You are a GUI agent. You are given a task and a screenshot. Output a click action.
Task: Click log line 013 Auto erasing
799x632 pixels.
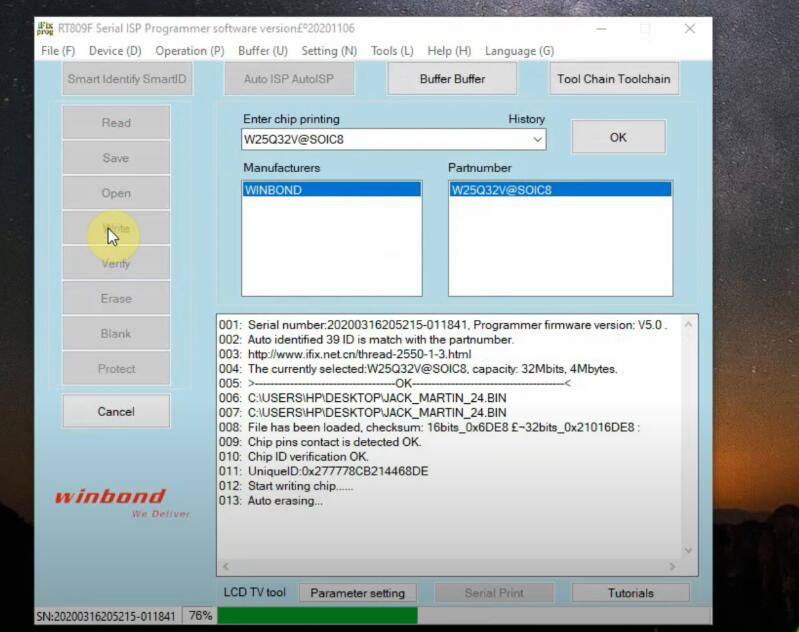271,501
